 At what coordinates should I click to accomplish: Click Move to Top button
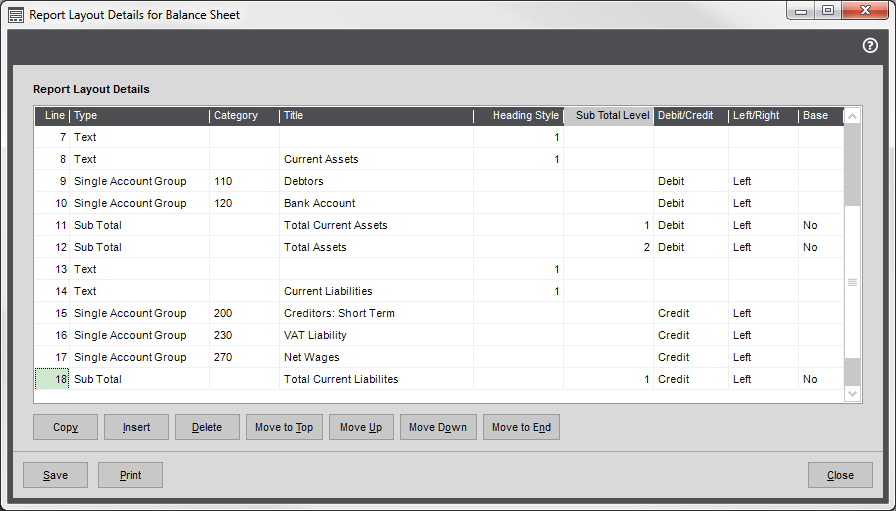(284, 427)
